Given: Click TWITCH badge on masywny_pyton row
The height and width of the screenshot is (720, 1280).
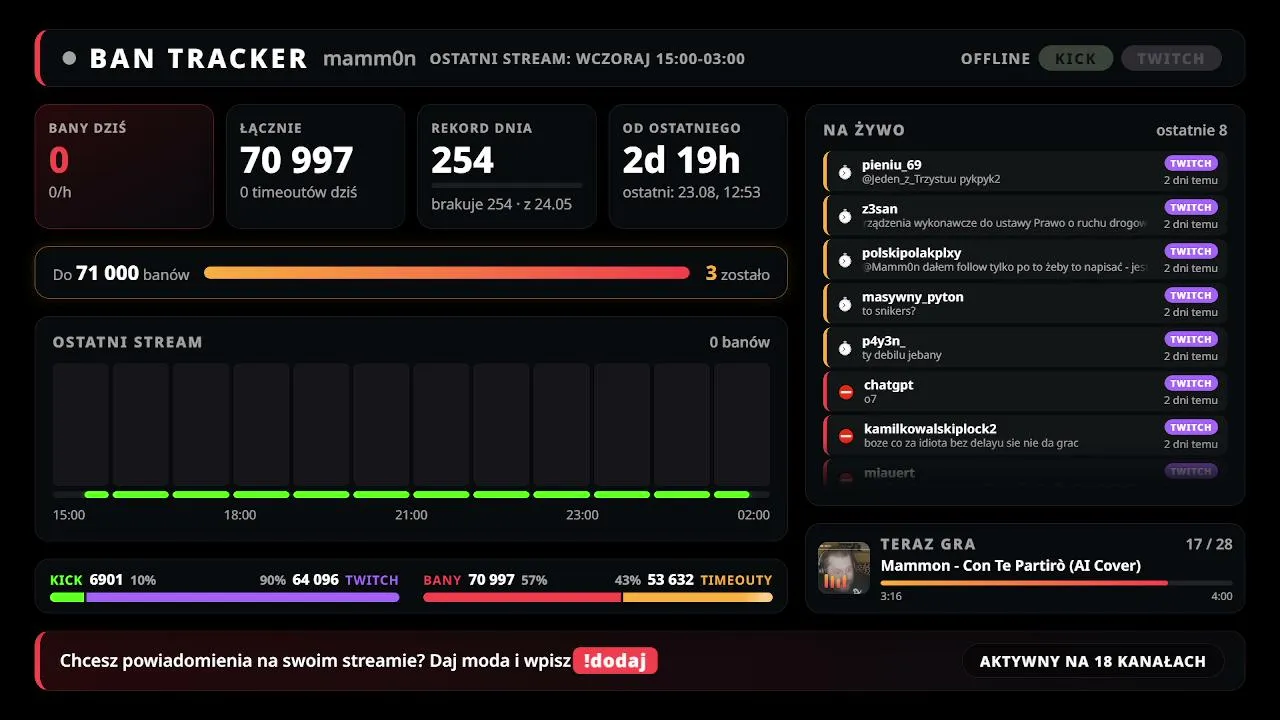Looking at the screenshot, I should coord(1191,295).
